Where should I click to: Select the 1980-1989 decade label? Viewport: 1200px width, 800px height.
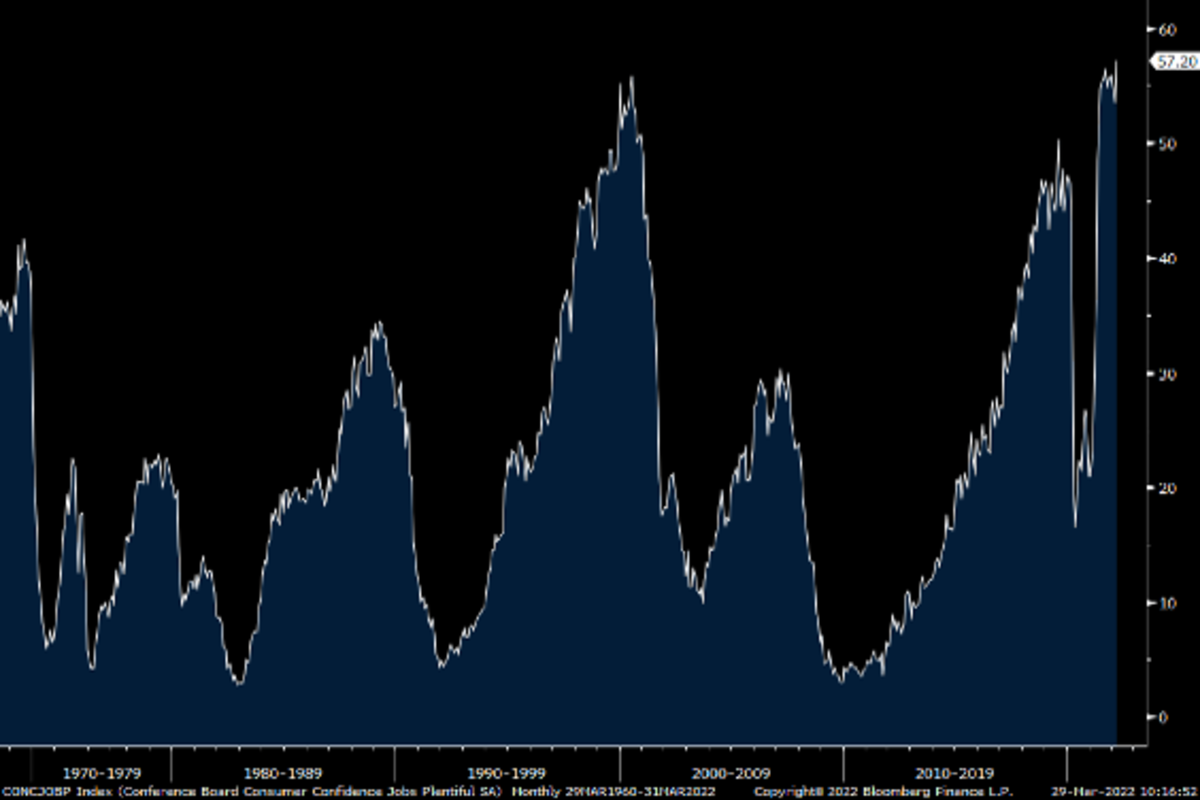coord(283,773)
